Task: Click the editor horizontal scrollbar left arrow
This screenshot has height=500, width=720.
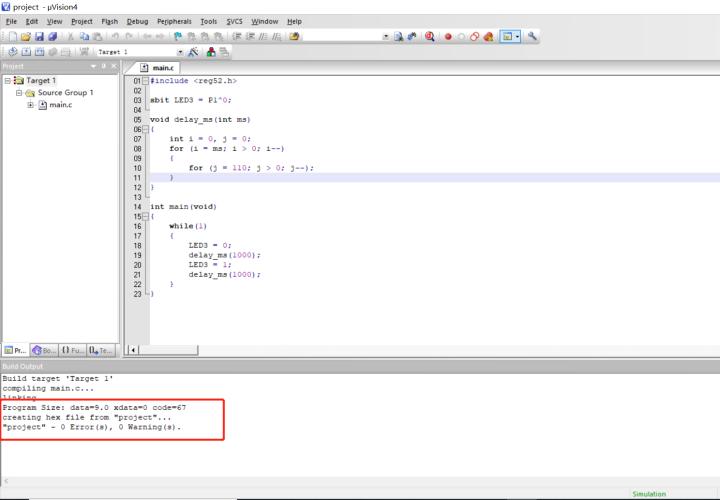Action: pos(135,349)
